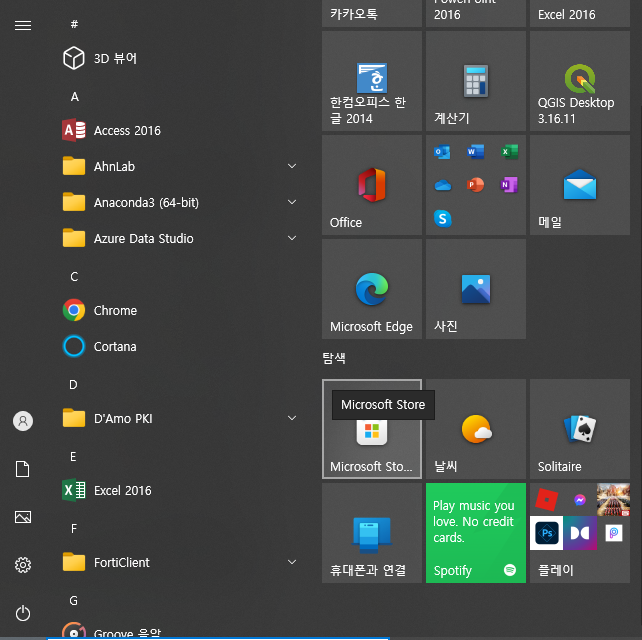
Task: Open Photoshop icon in 플레이 tile
Action: 547,533
